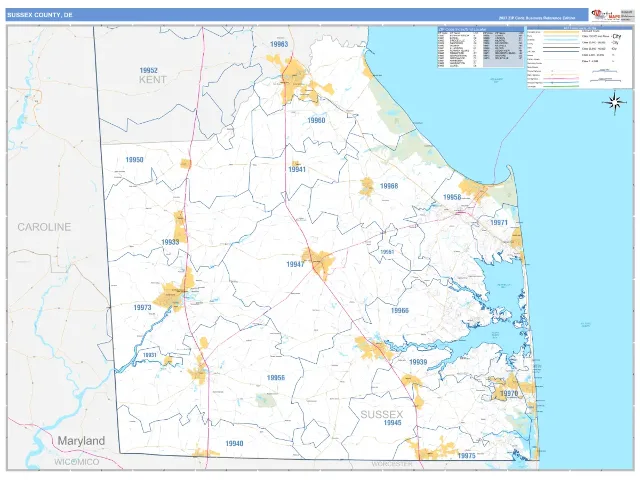Click the WICOMICO county label
This screenshot has height=480, width=640.
point(77,462)
